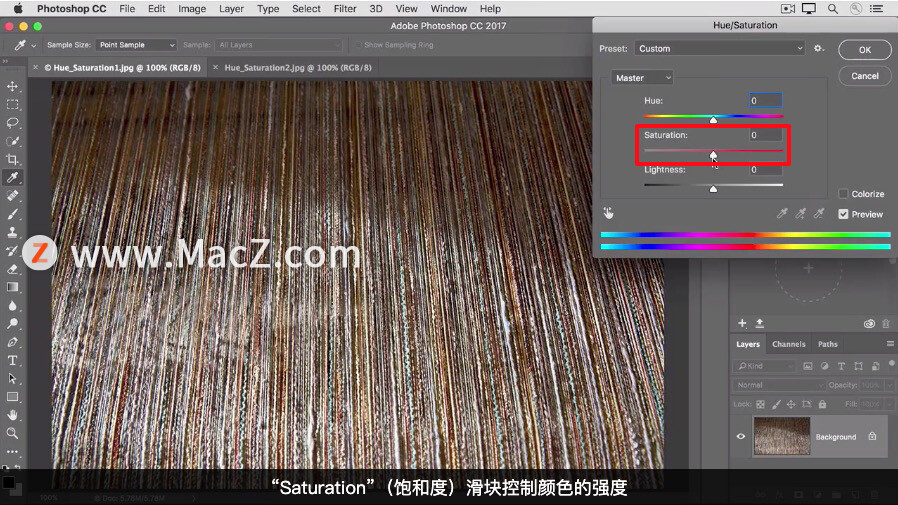Click the Lightness slider handle

[x=713, y=189]
